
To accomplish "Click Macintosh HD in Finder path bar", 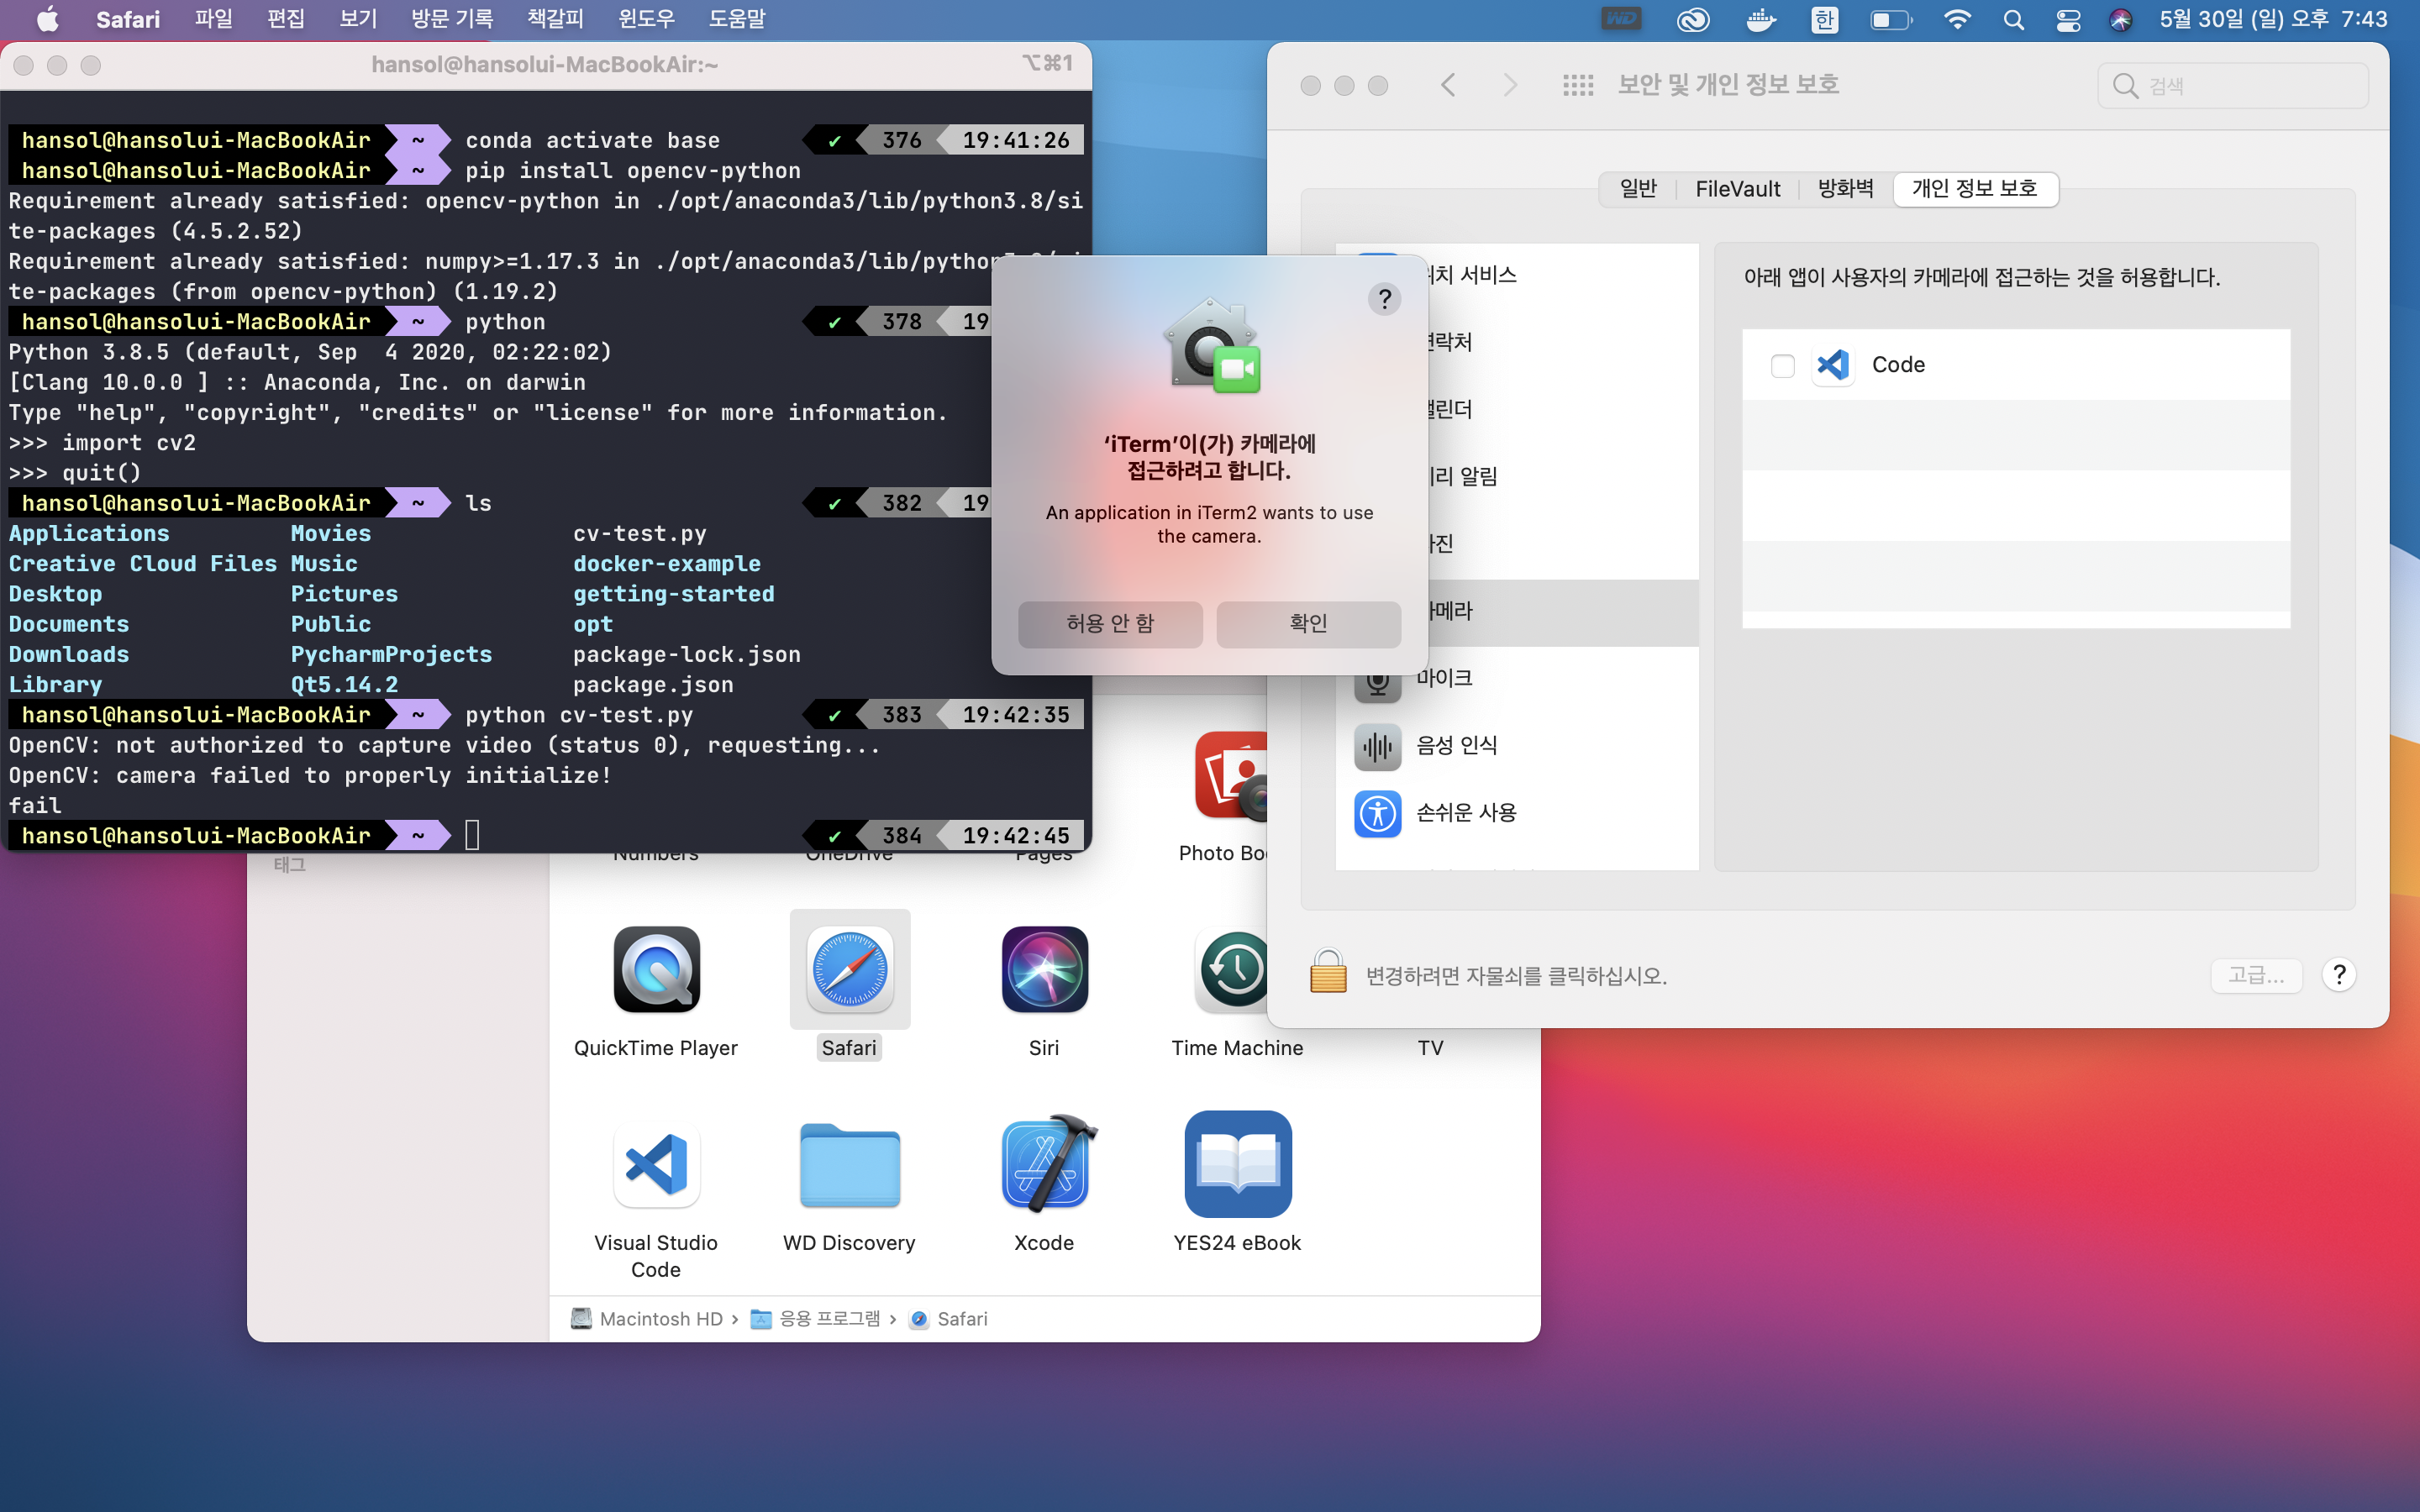I will click(648, 1319).
